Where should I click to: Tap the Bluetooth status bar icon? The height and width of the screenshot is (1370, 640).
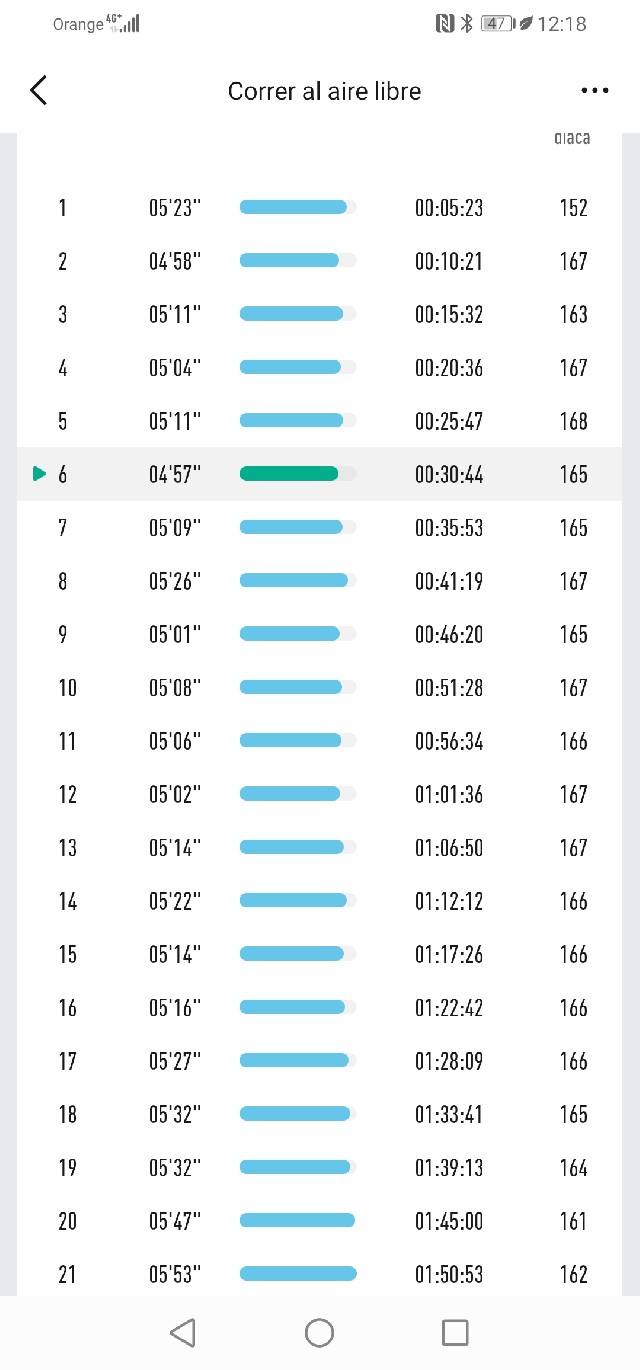tap(466, 23)
